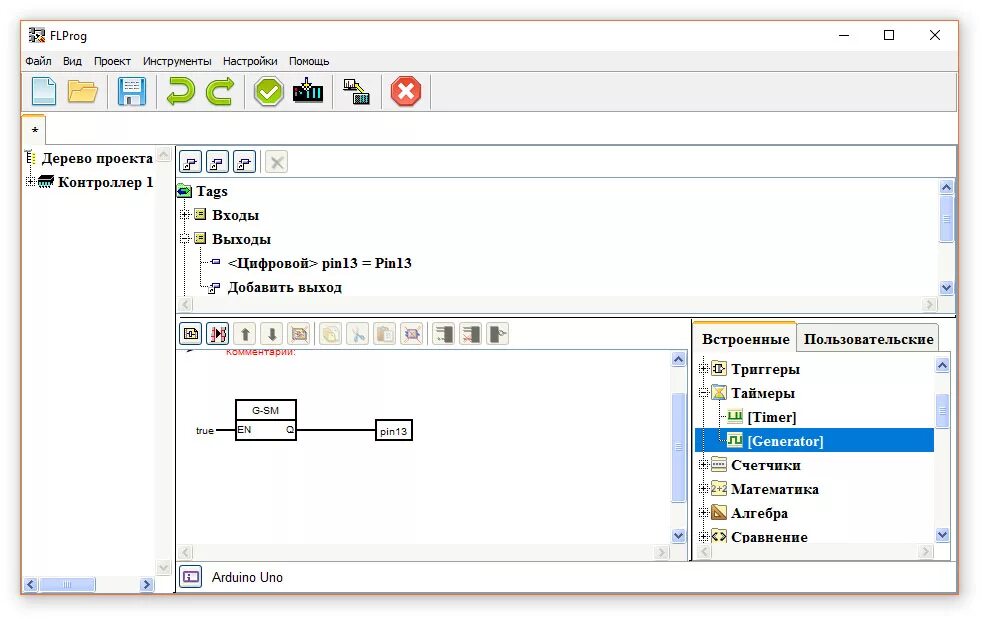Redo the action with the green arrow

pos(220,91)
